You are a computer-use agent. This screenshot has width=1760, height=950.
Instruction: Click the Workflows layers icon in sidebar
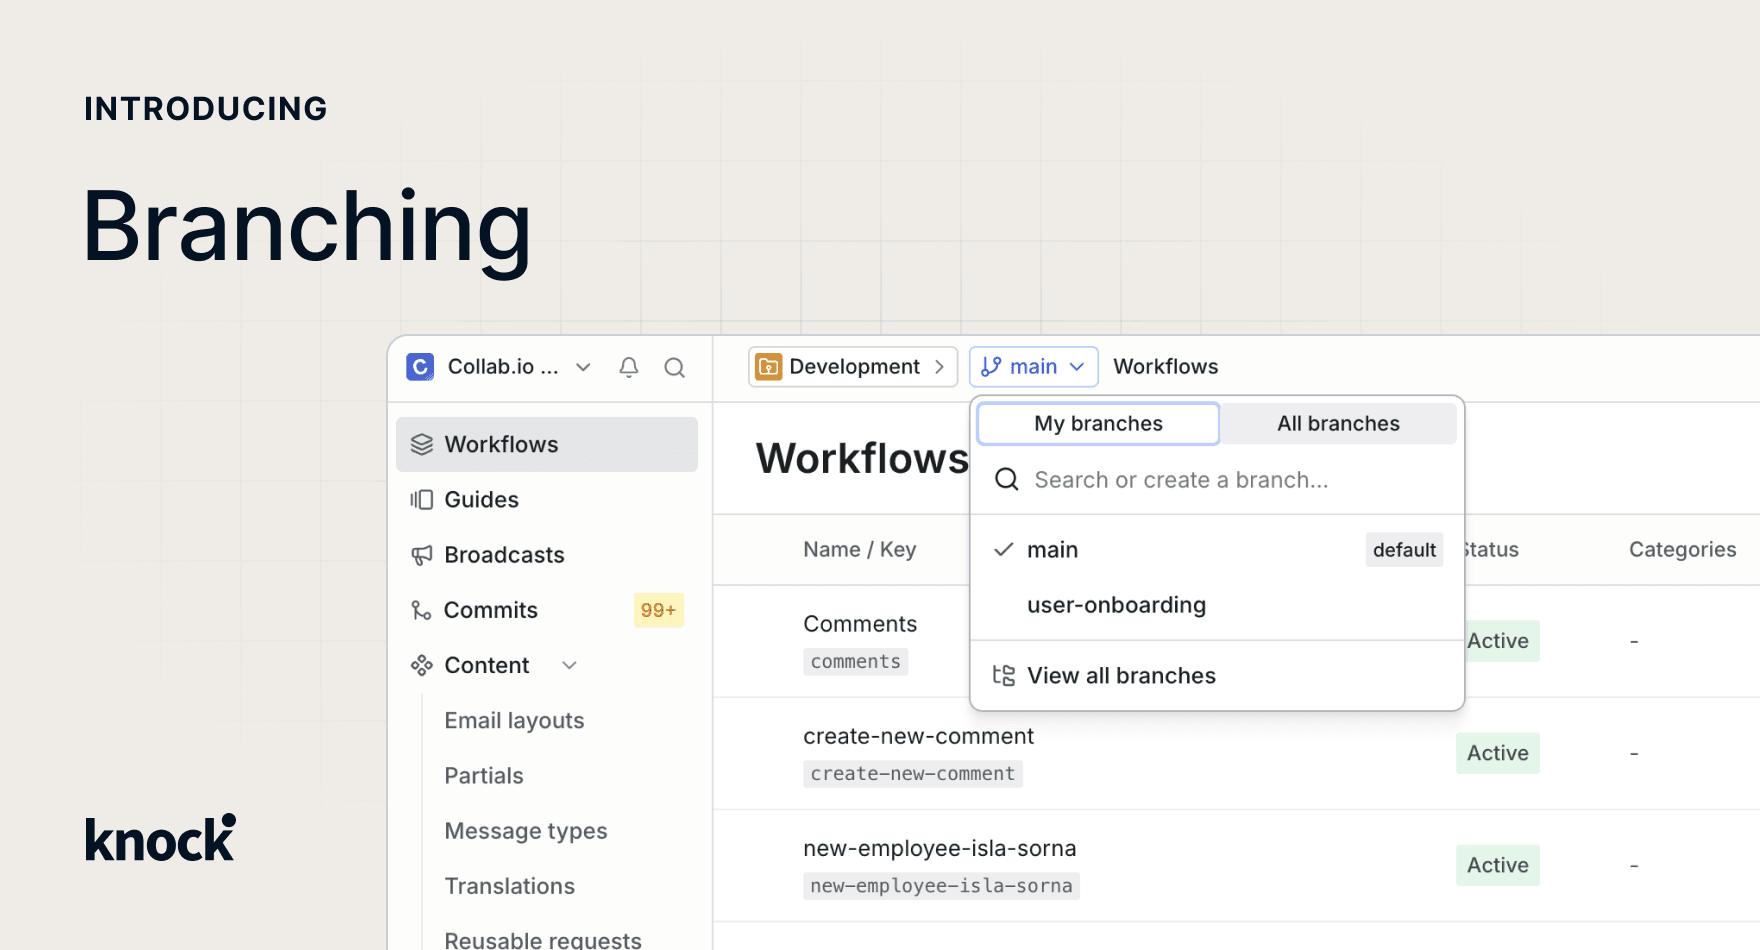421,445
